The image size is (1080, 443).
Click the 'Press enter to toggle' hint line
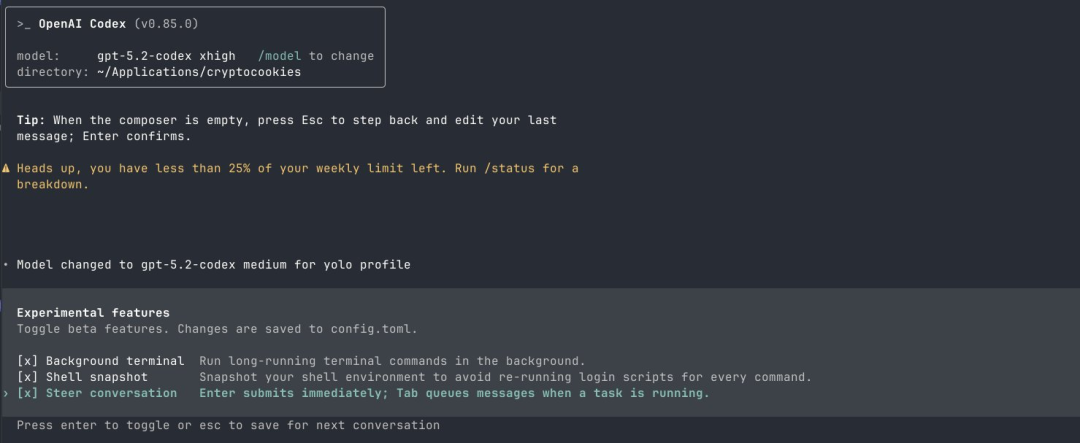click(x=228, y=425)
